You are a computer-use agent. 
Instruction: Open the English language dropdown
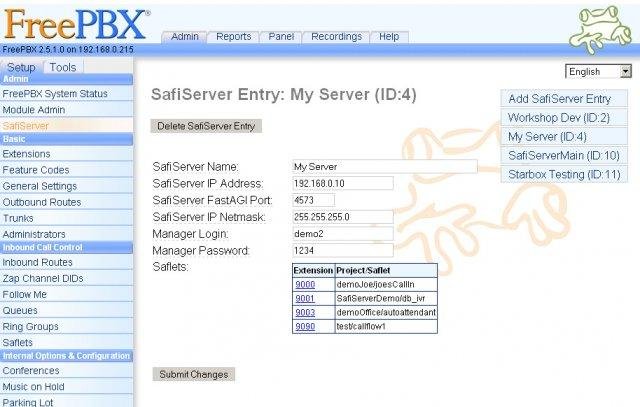click(x=598, y=72)
